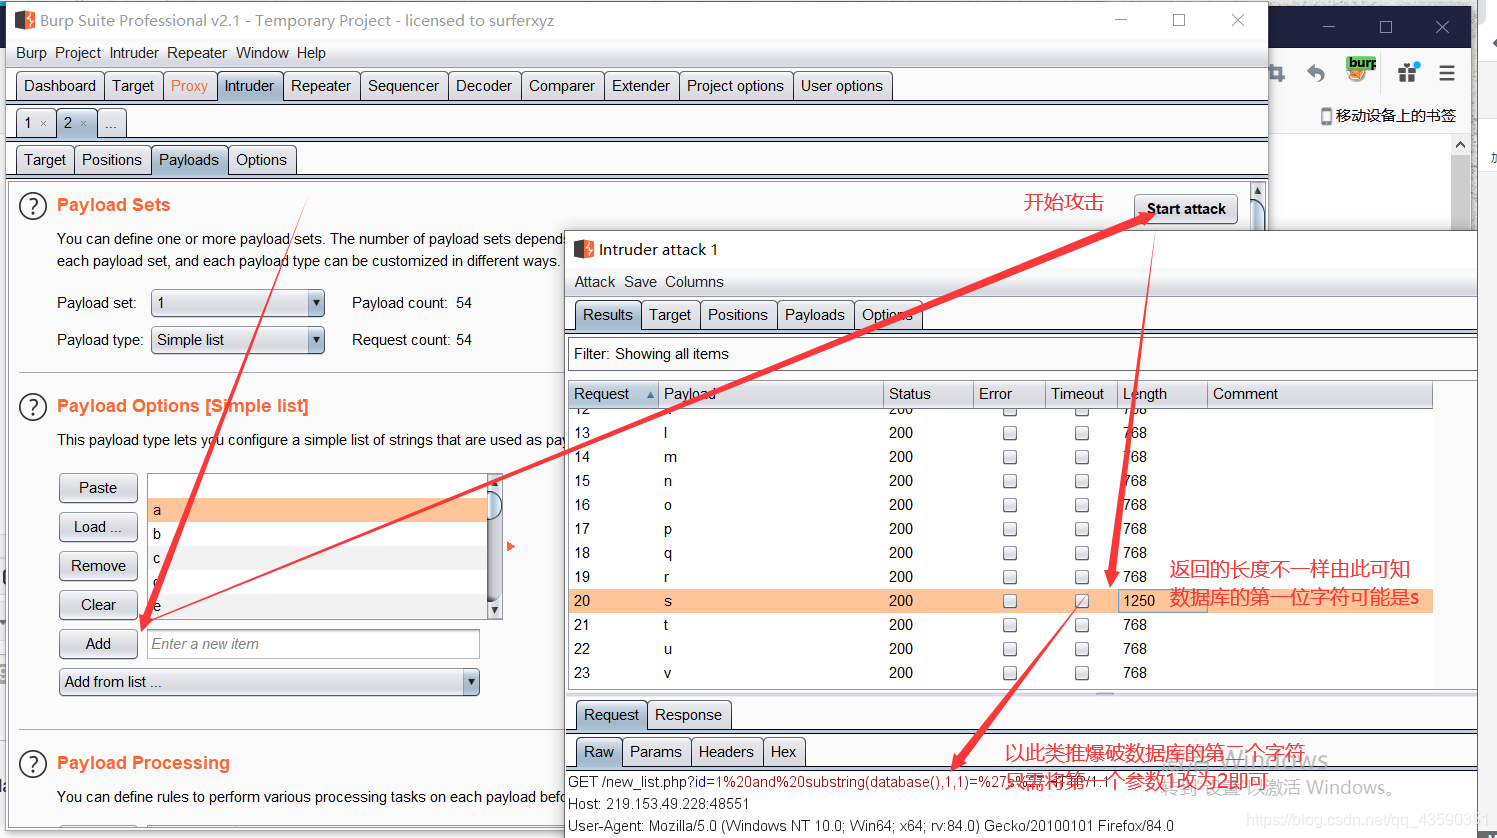Open help for Payload Options section
1497x838 pixels.
pos(33,407)
